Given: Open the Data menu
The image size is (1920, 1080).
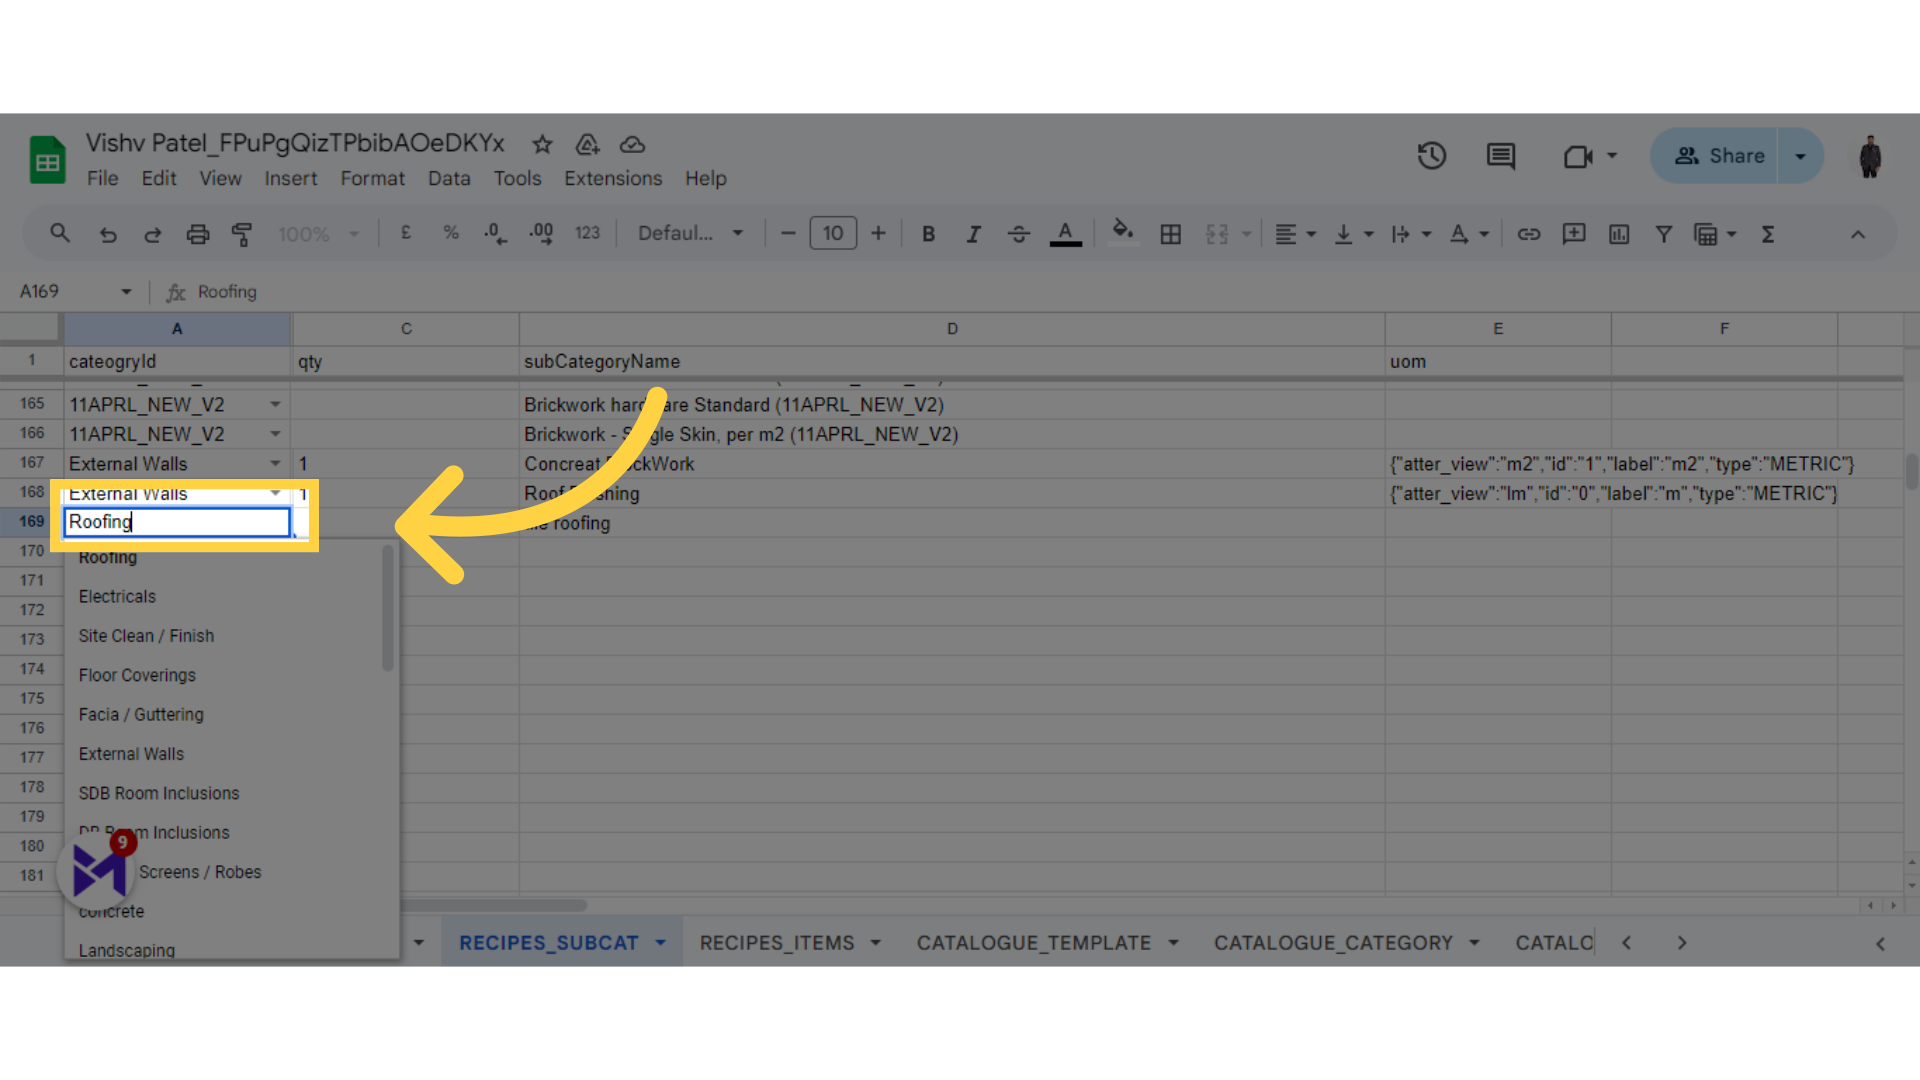Looking at the screenshot, I should pyautogui.click(x=449, y=179).
